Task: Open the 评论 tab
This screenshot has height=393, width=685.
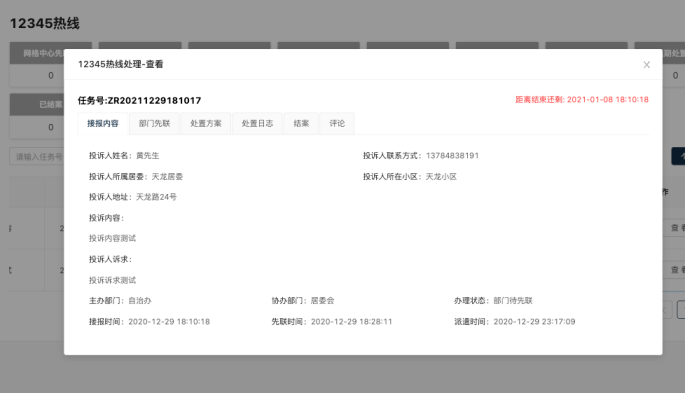Action: 337,124
